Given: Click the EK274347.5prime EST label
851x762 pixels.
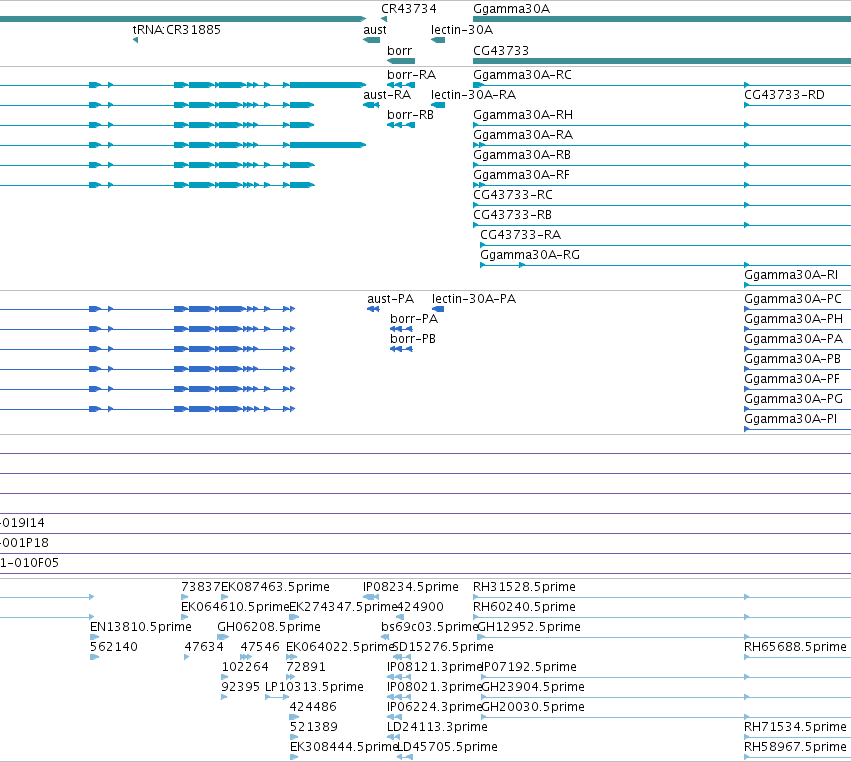Looking at the screenshot, I should (x=344, y=607).
